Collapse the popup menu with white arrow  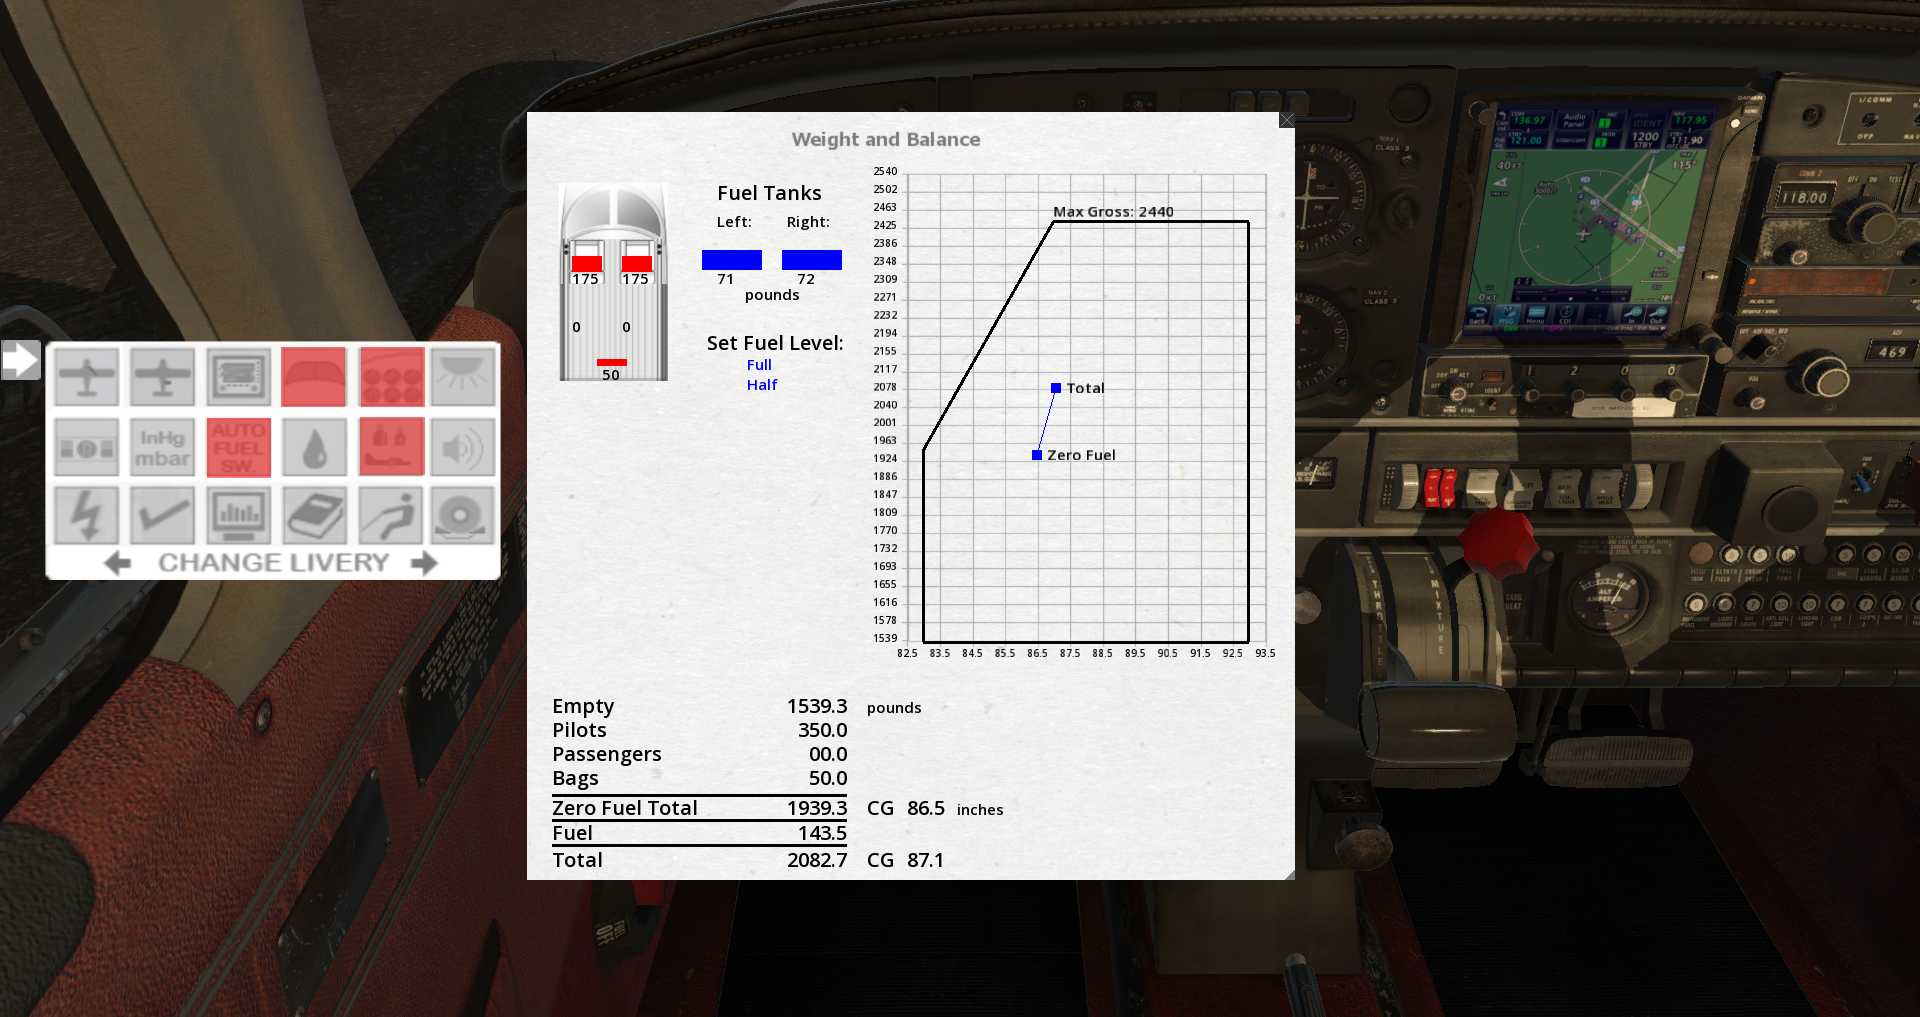tap(20, 360)
